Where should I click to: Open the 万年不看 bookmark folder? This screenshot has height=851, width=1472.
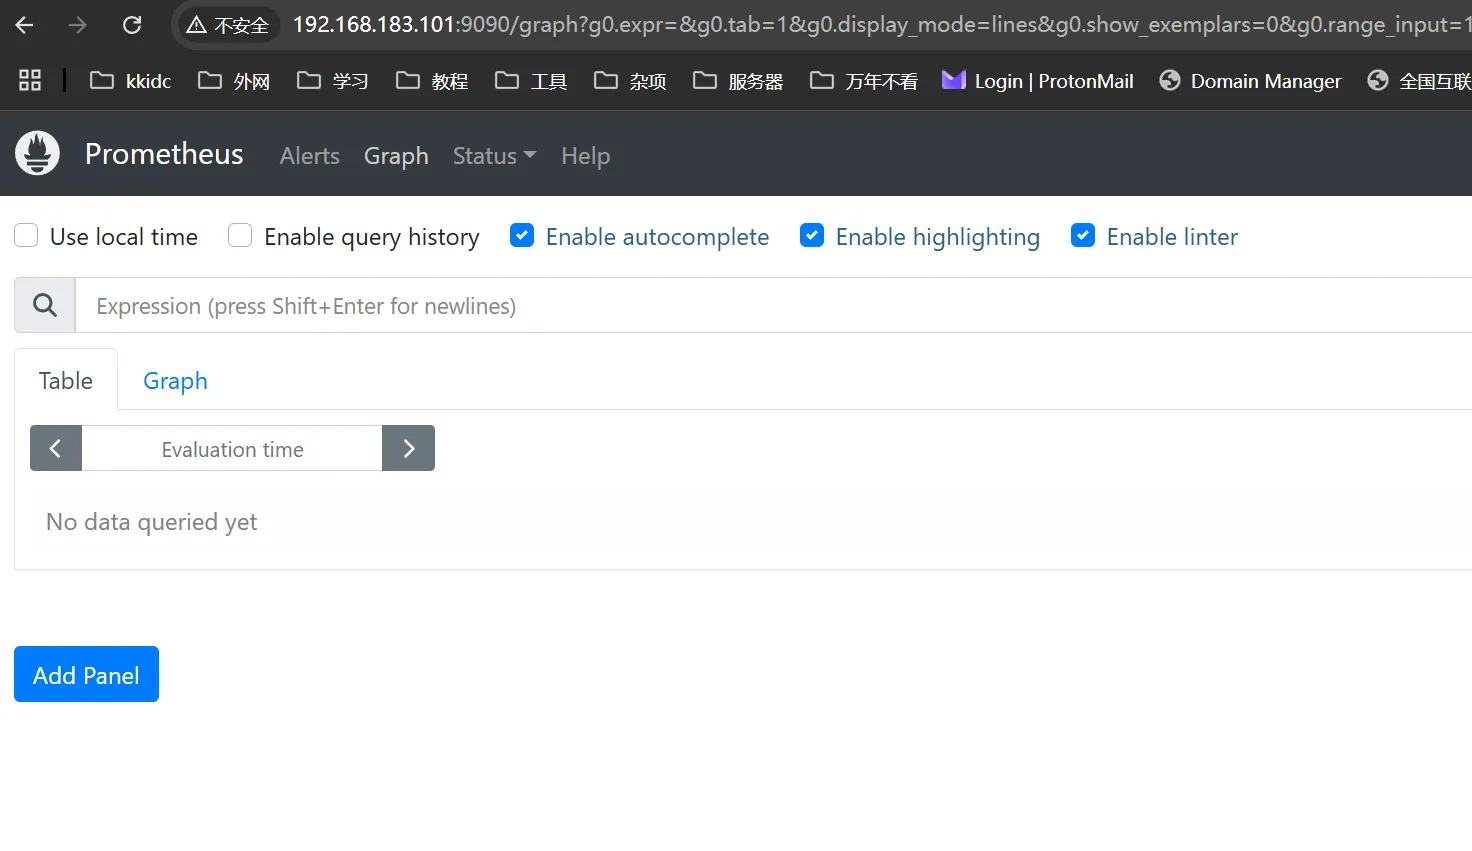click(x=864, y=80)
